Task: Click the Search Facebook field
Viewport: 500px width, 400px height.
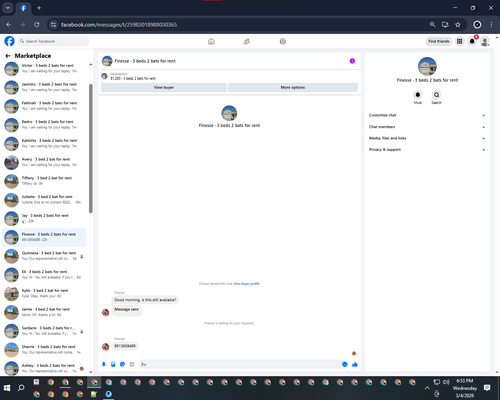Action: pyautogui.click(x=53, y=41)
